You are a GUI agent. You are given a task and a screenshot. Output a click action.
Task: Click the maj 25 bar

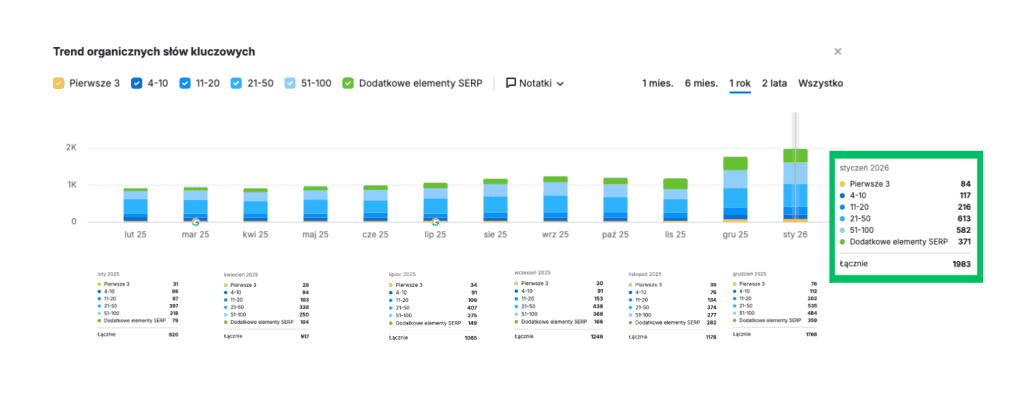[315, 204]
